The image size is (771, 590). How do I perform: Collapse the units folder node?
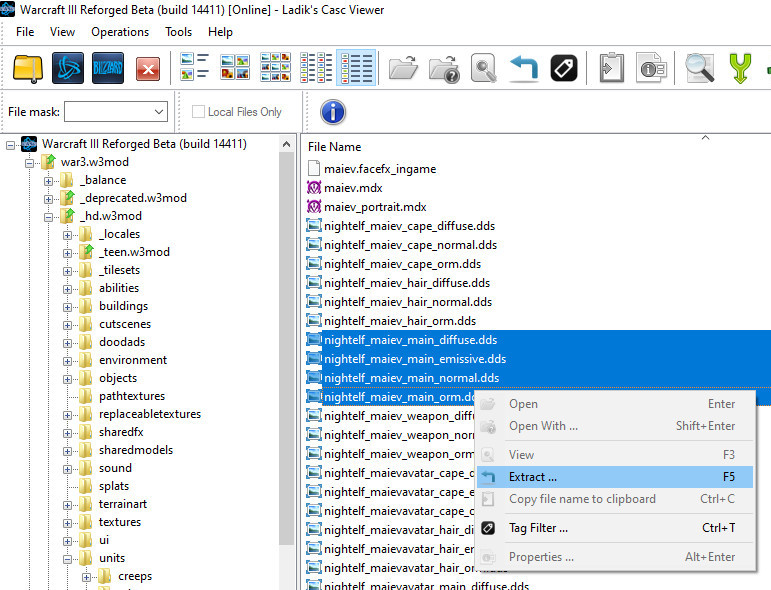[x=67, y=559]
